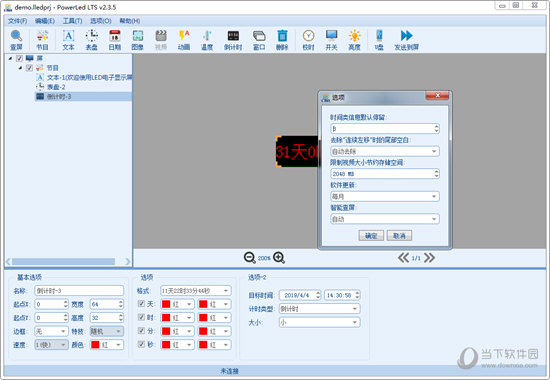Open the 编辑(E) menu
Screen dimensions: 550x380
tap(45, 21)
